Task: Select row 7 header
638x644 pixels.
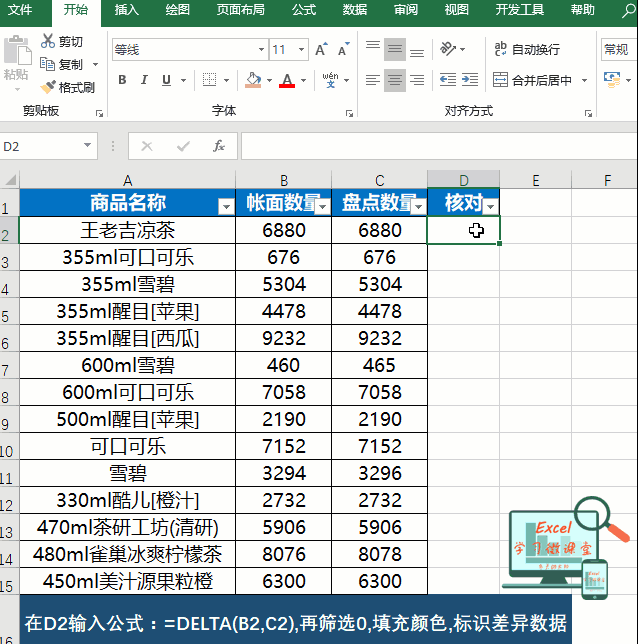Action: pos(9,366)
